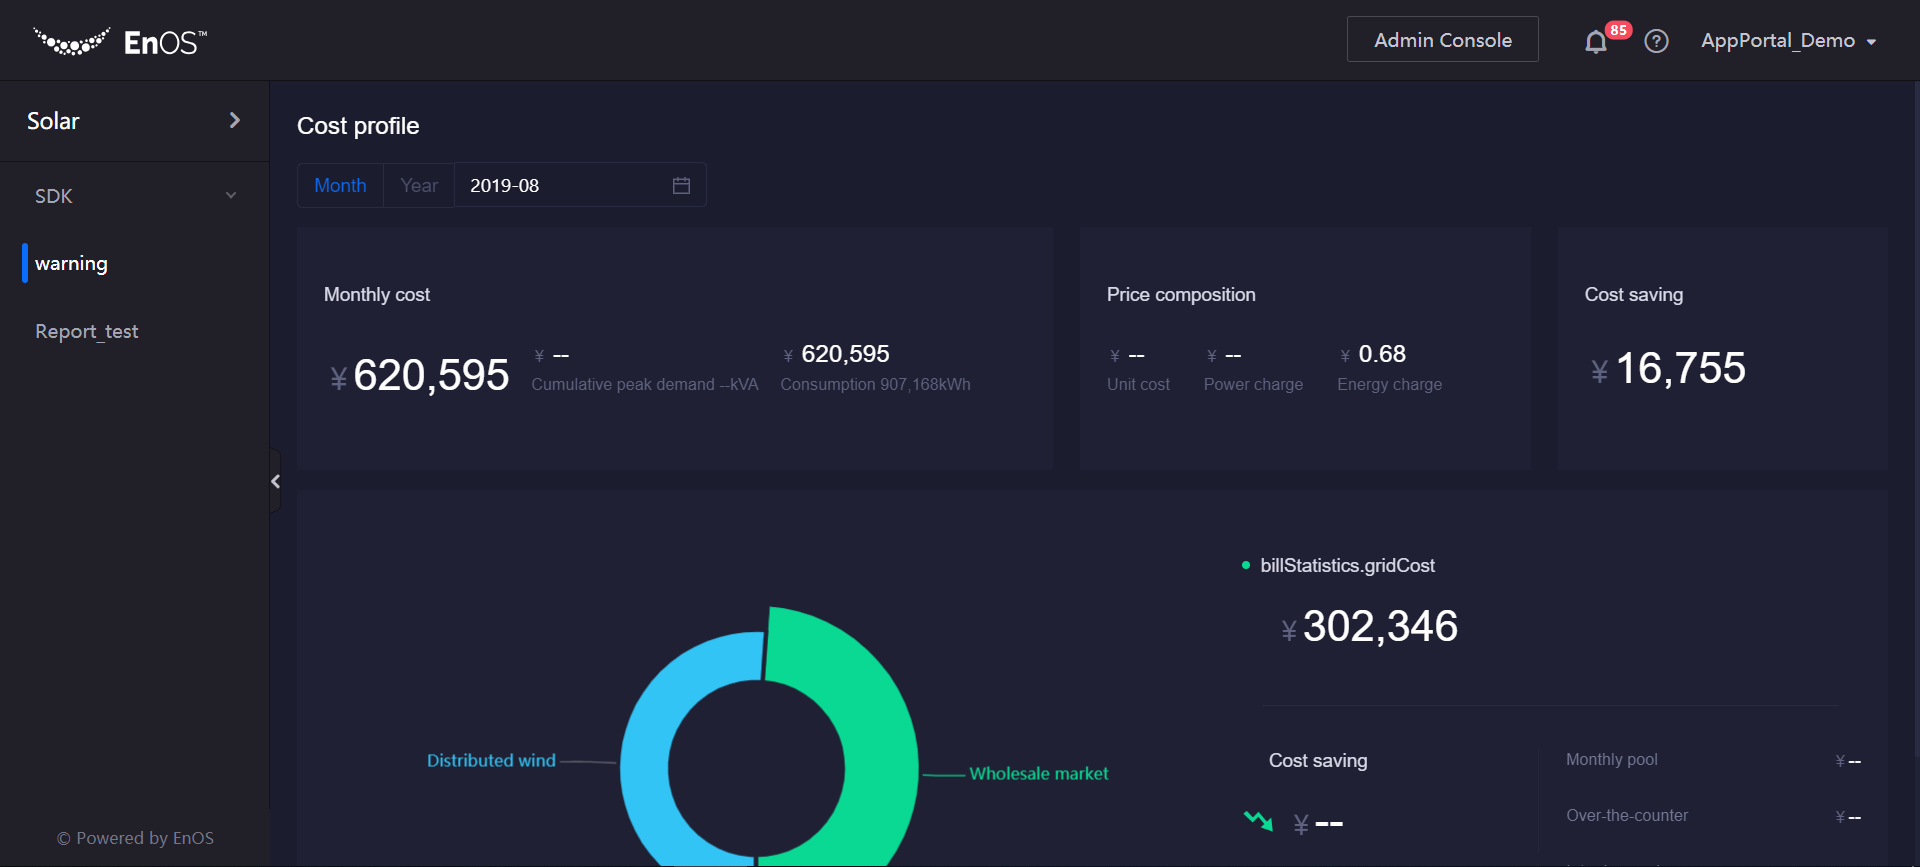Click the billStatistics.gridCost legend dot

tap(1245, 566)
